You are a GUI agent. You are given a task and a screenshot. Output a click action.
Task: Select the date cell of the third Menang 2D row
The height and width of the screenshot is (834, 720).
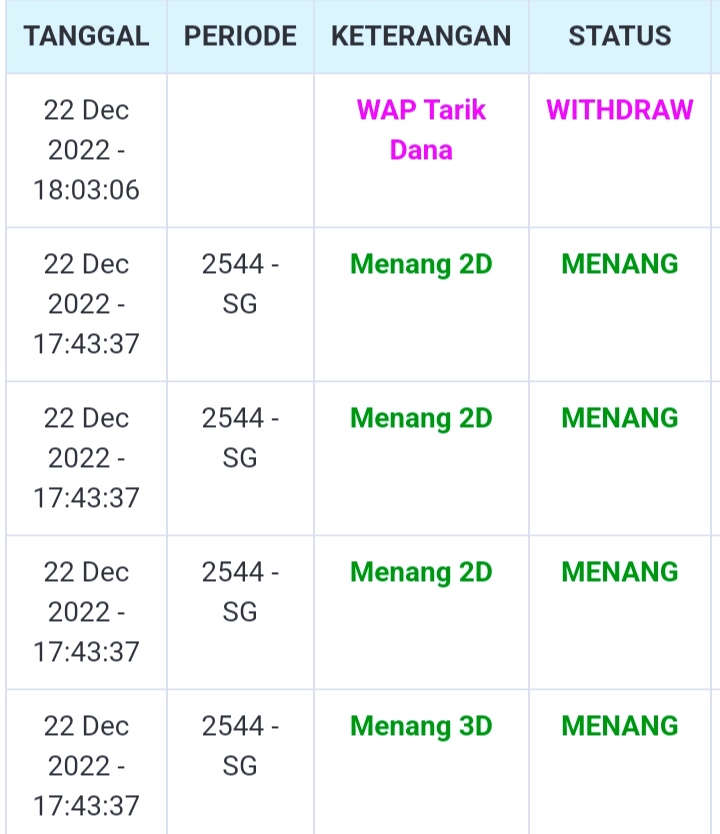coord(86,611)
